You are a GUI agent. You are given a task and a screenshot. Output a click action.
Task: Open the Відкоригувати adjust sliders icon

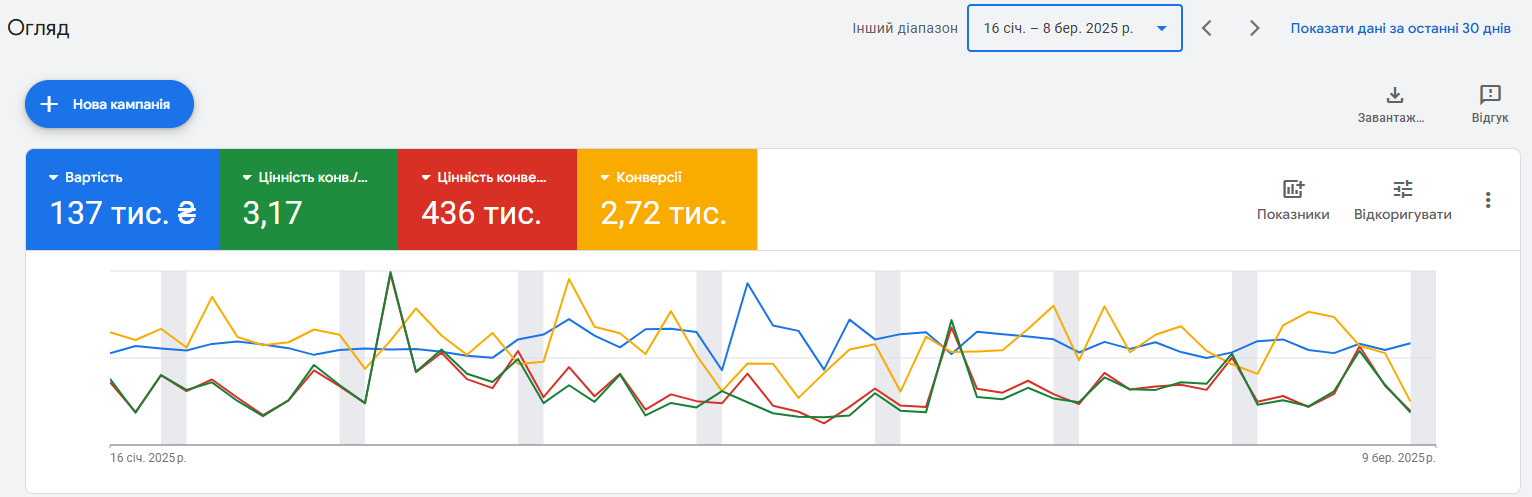[1403, 189]
